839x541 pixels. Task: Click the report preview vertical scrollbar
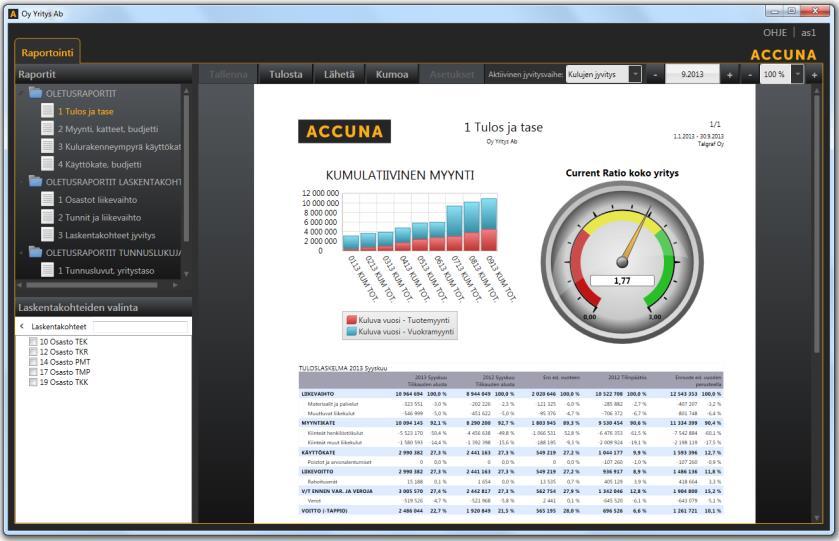(x=817, y=224)
